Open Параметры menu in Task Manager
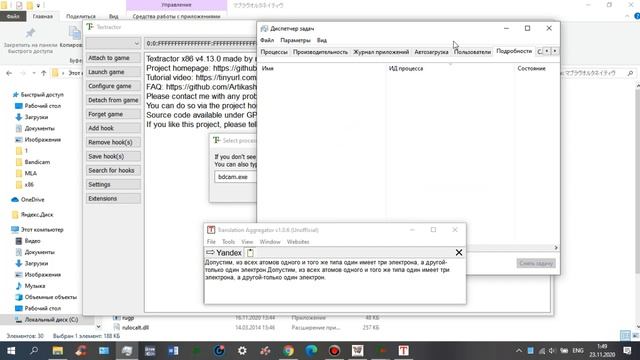The height and width of the screenshot is (360, 640). coord(295,40)
